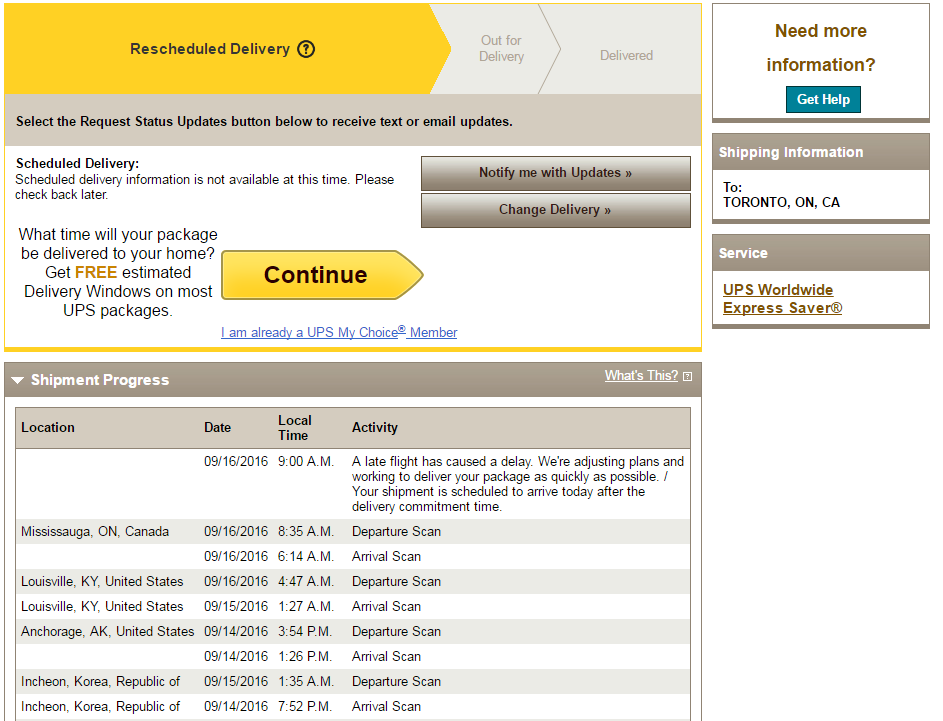Image resolution: width=943 pixels, height=721 pixels.
Task: Click the Get Help button
Action: (x=823, y=99)
